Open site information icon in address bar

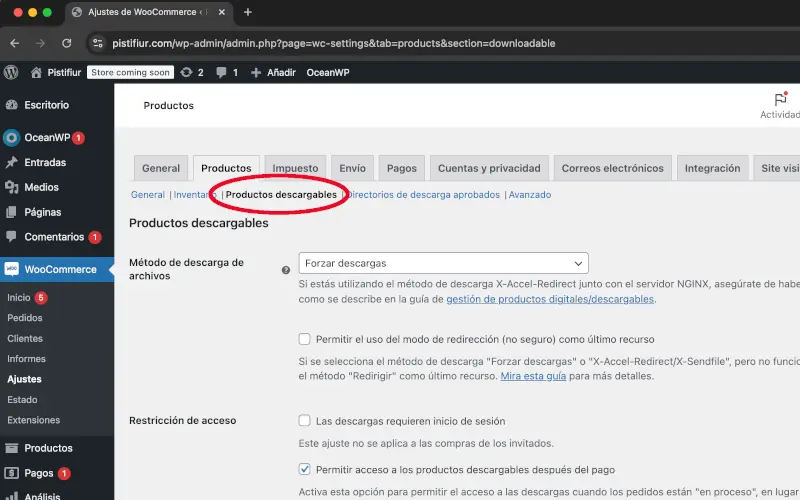[x=98, y=43]
